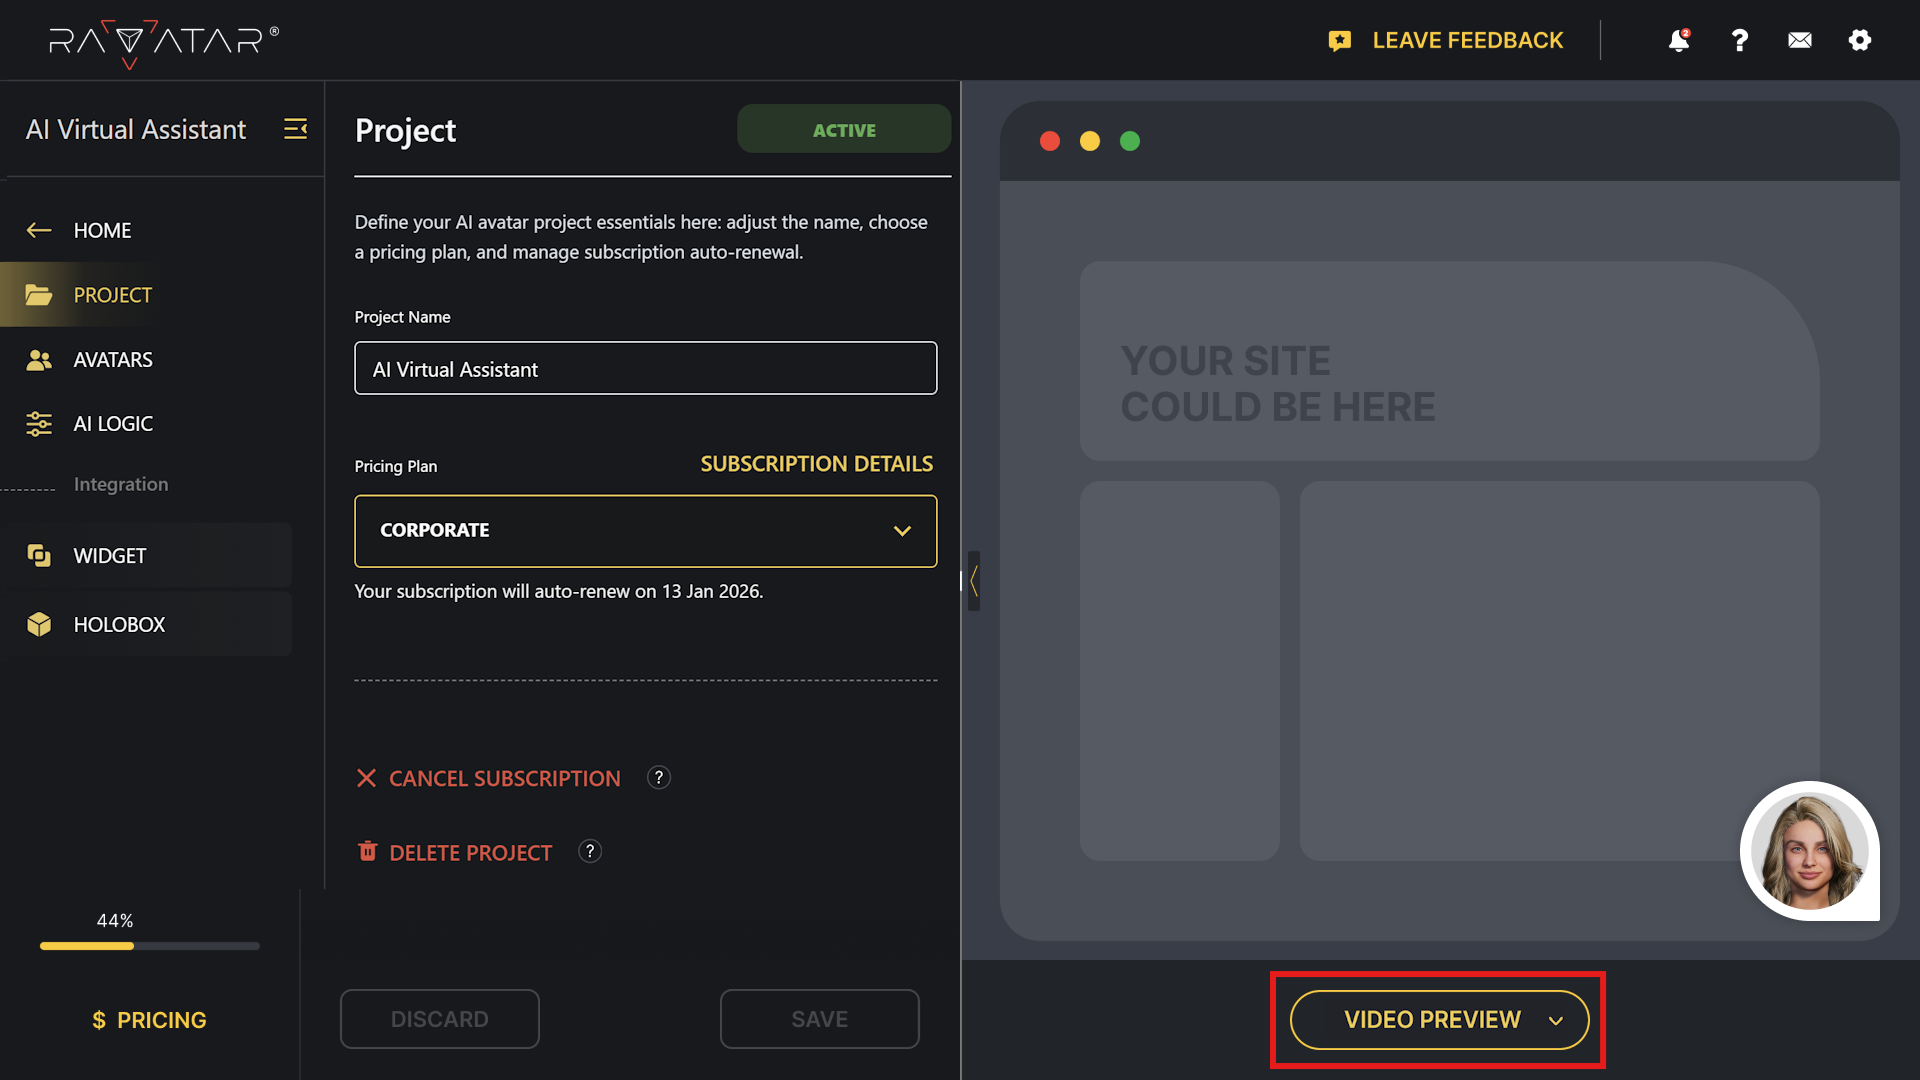Open the messages envelope icon
The width and height of the screenshot is (1920, 1080).
coord(1799,40)
